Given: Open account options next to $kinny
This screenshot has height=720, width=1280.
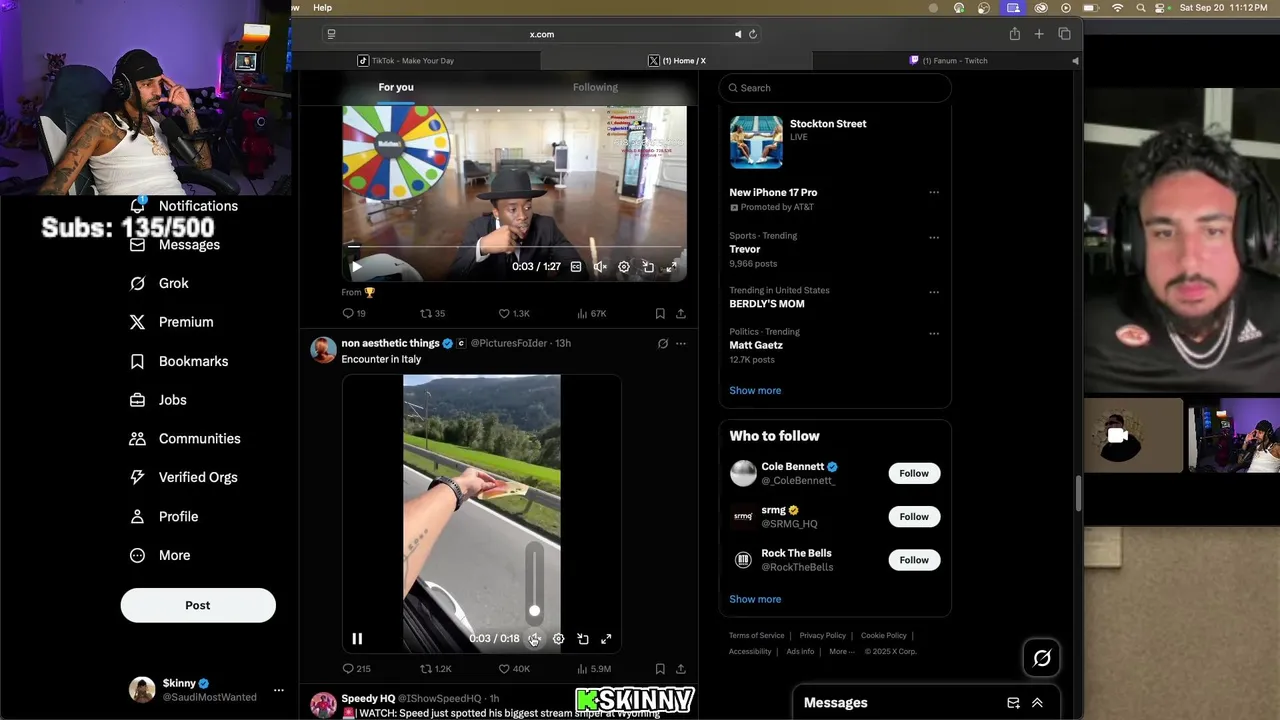Looking at the screenshot, I should pyautogui.click(x=279, y=690).
